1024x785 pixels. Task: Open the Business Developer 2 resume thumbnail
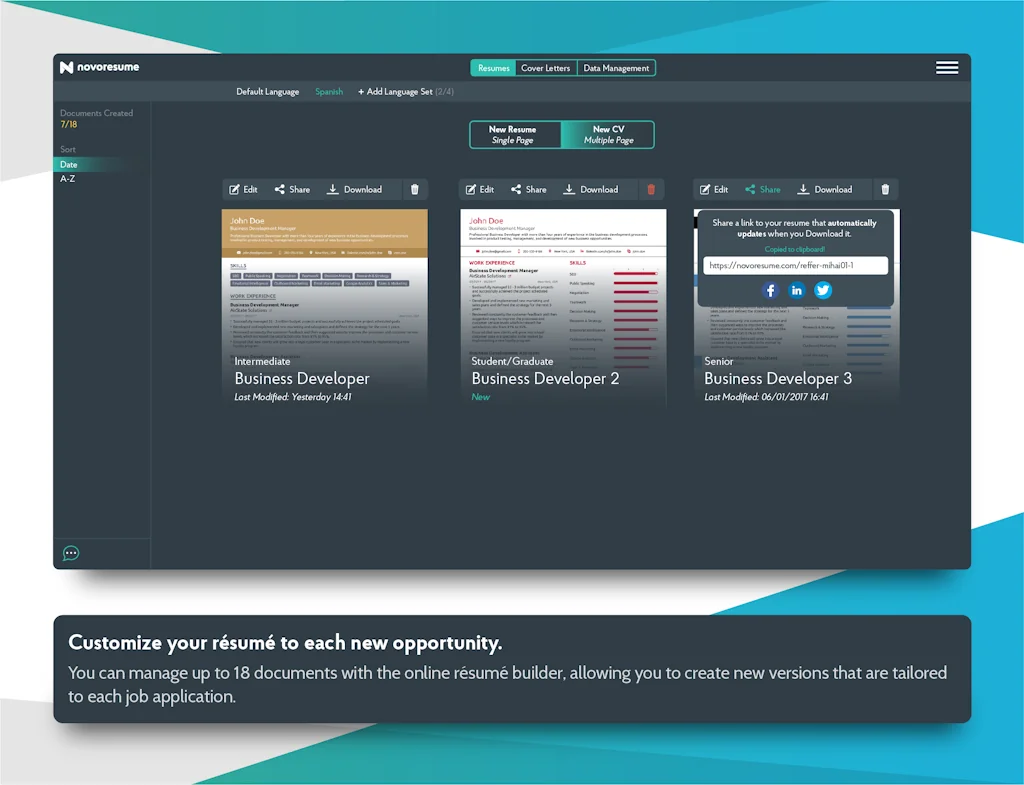563,307
